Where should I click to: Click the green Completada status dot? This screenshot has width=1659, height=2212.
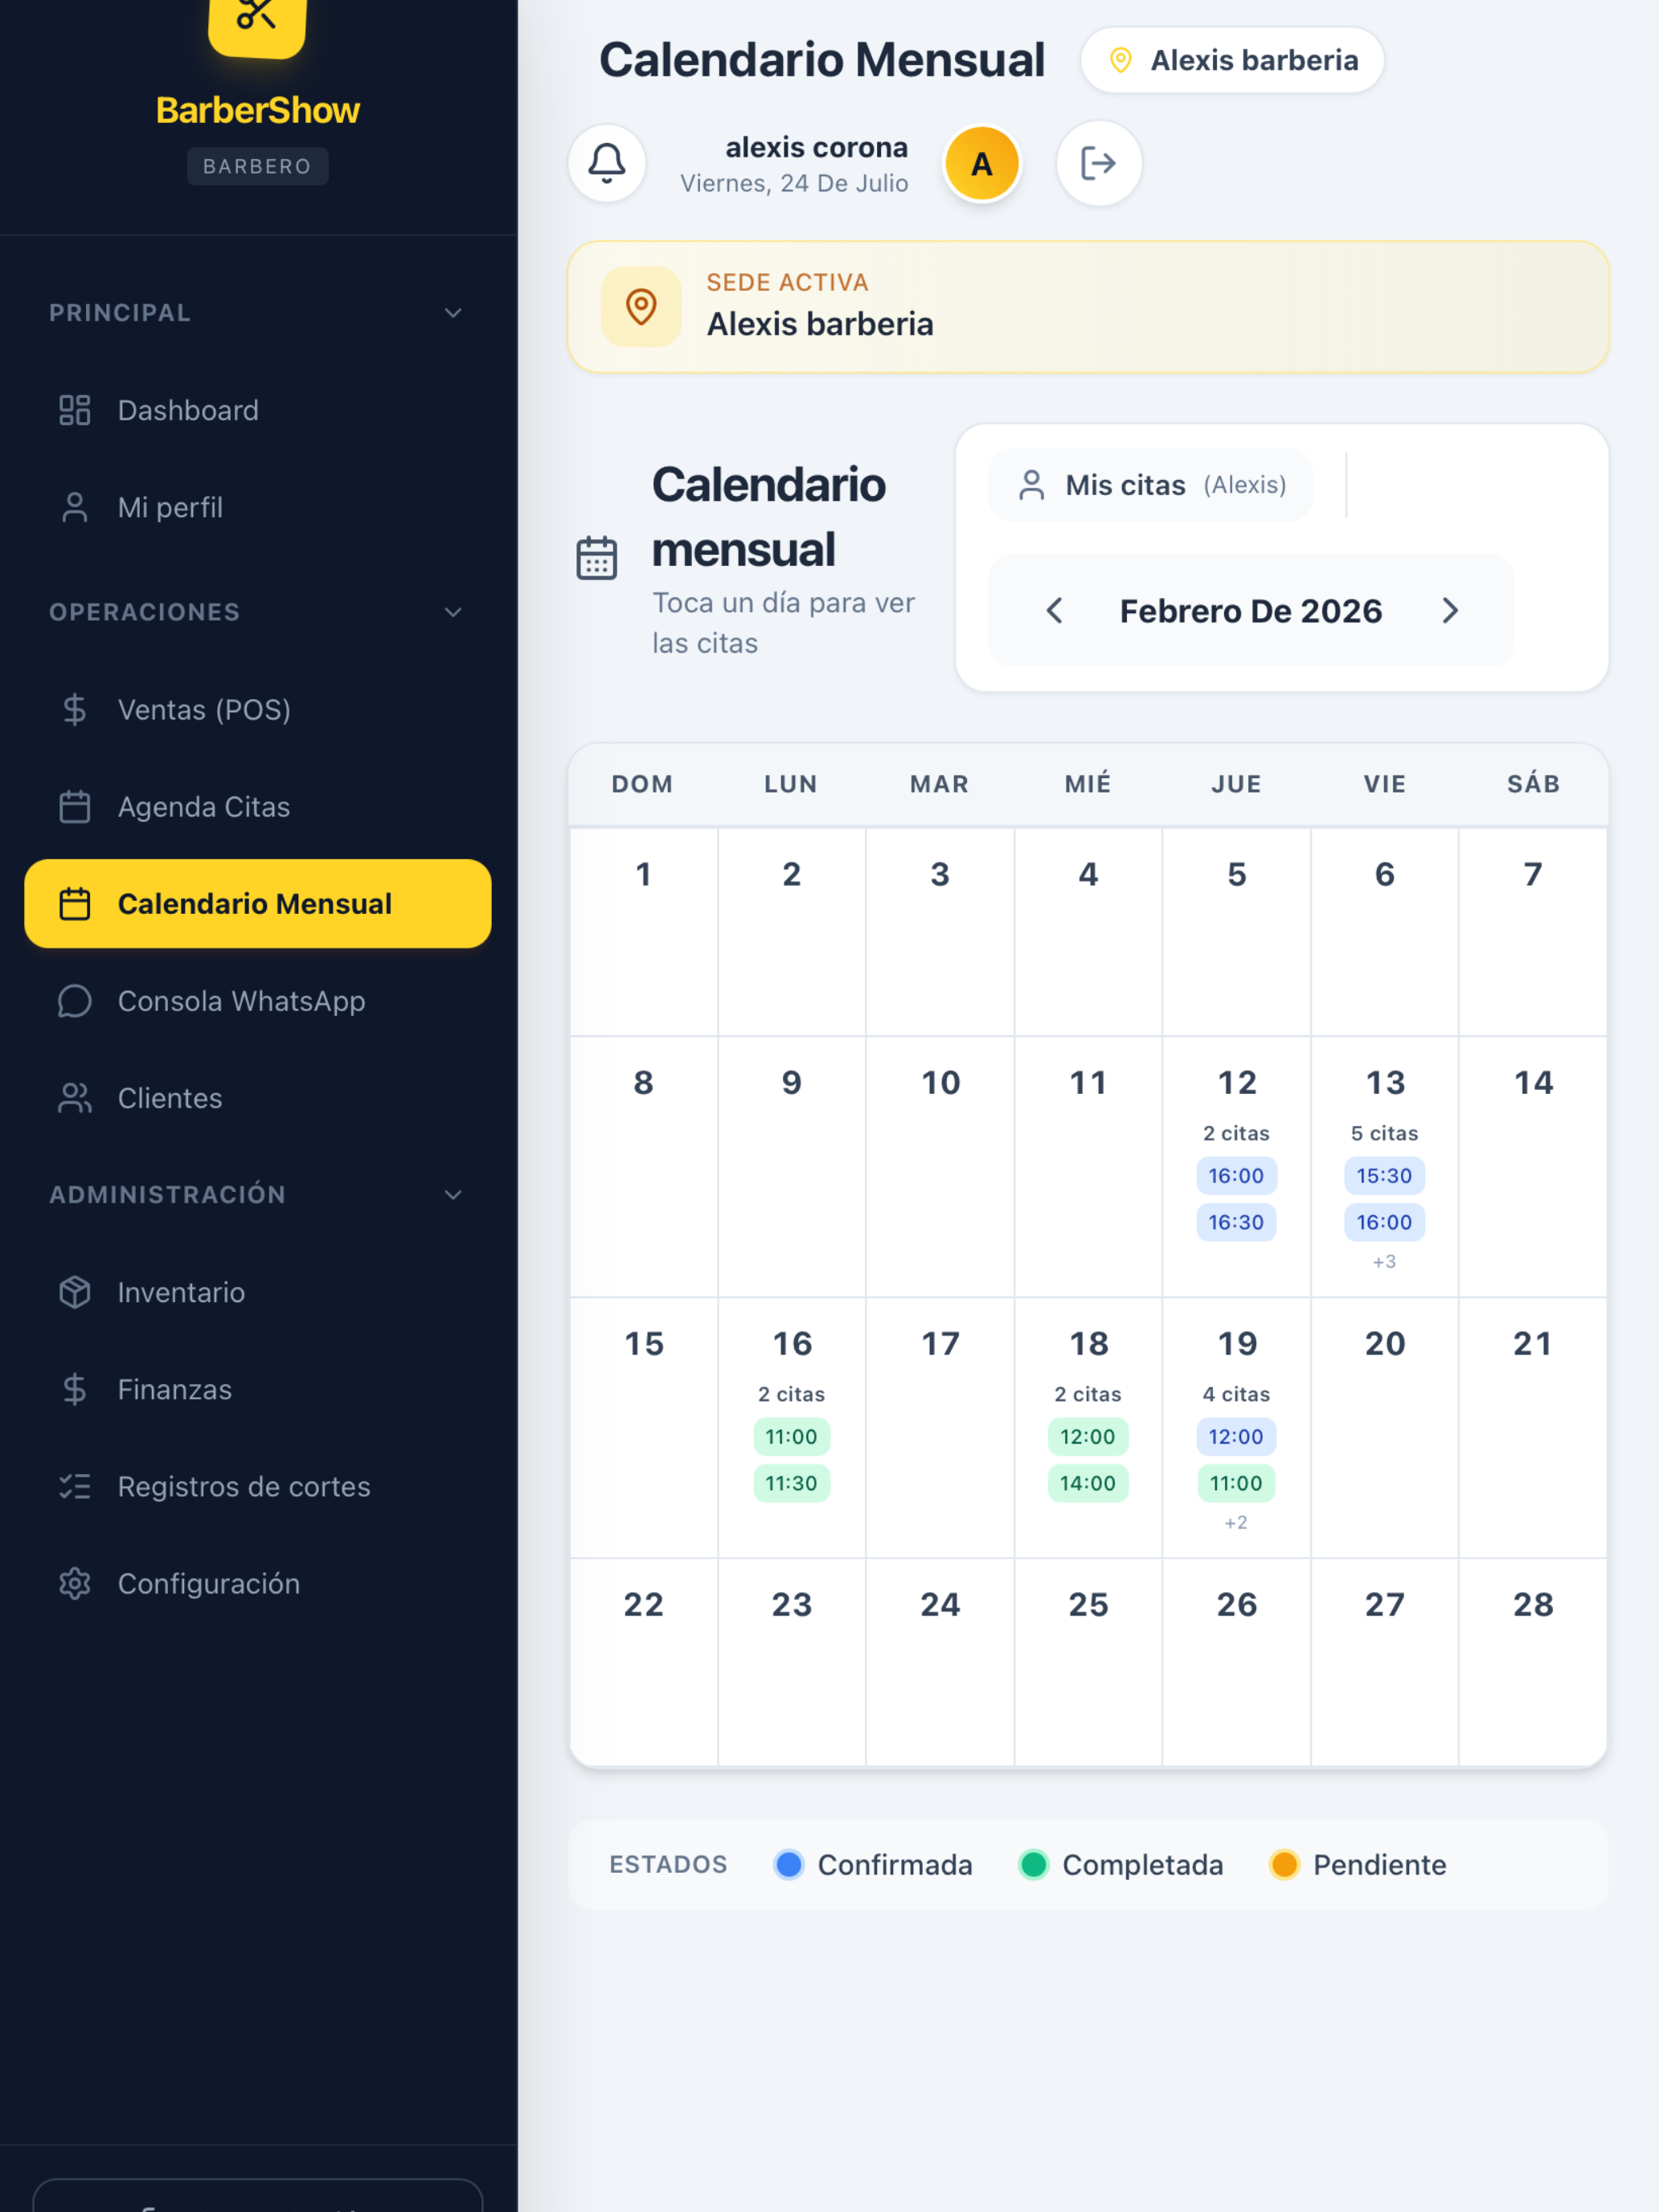pyautogui.click(x=1033, y=1864)
